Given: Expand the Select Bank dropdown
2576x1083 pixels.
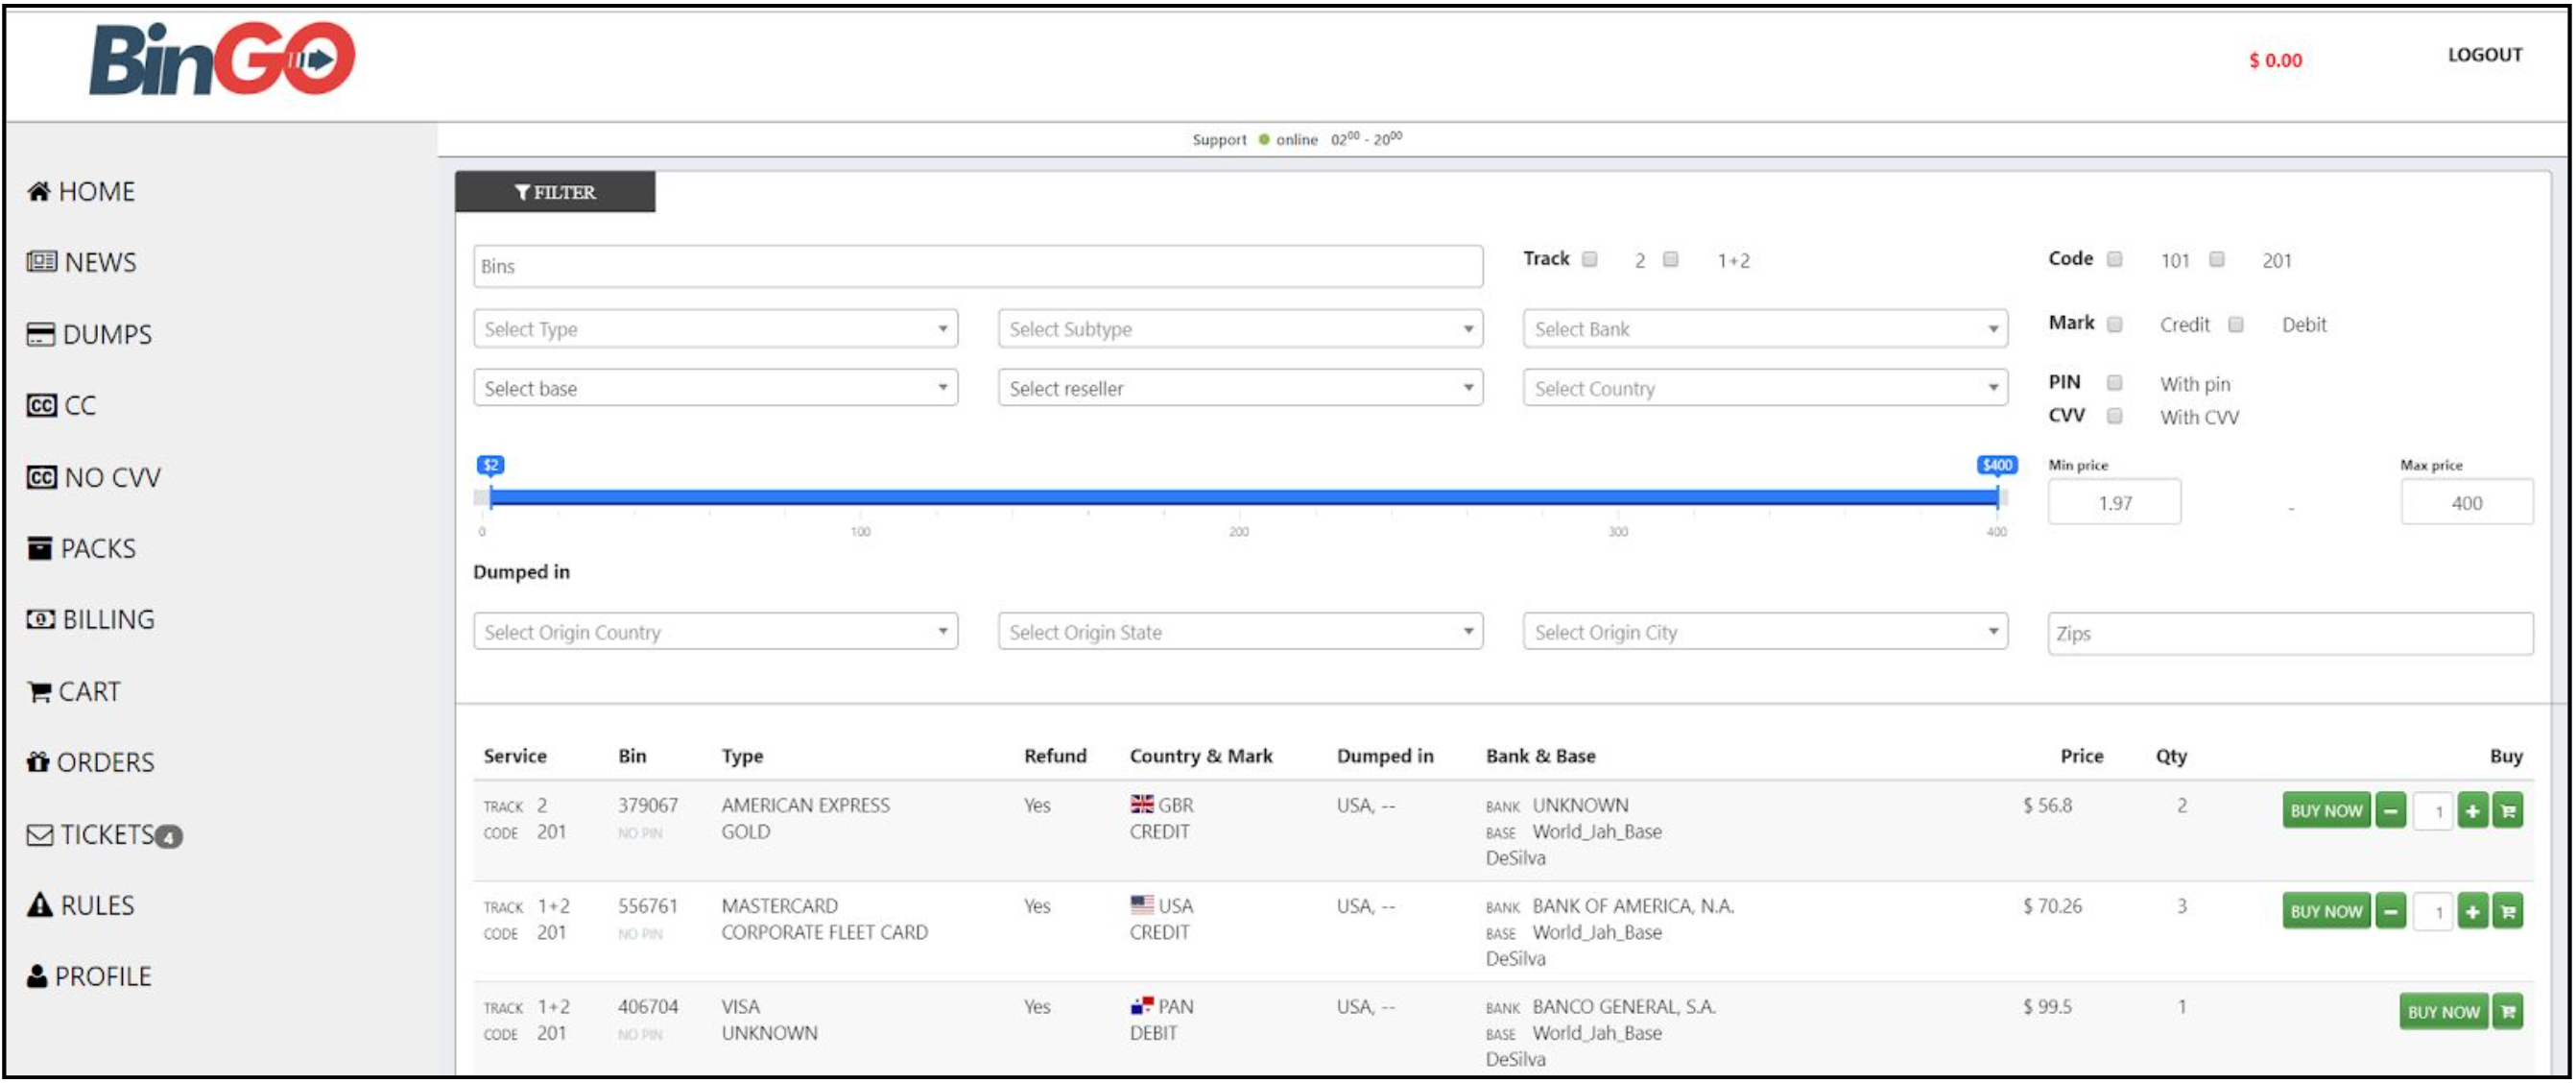Looking at the screenshot, I should pos(1766,330).
